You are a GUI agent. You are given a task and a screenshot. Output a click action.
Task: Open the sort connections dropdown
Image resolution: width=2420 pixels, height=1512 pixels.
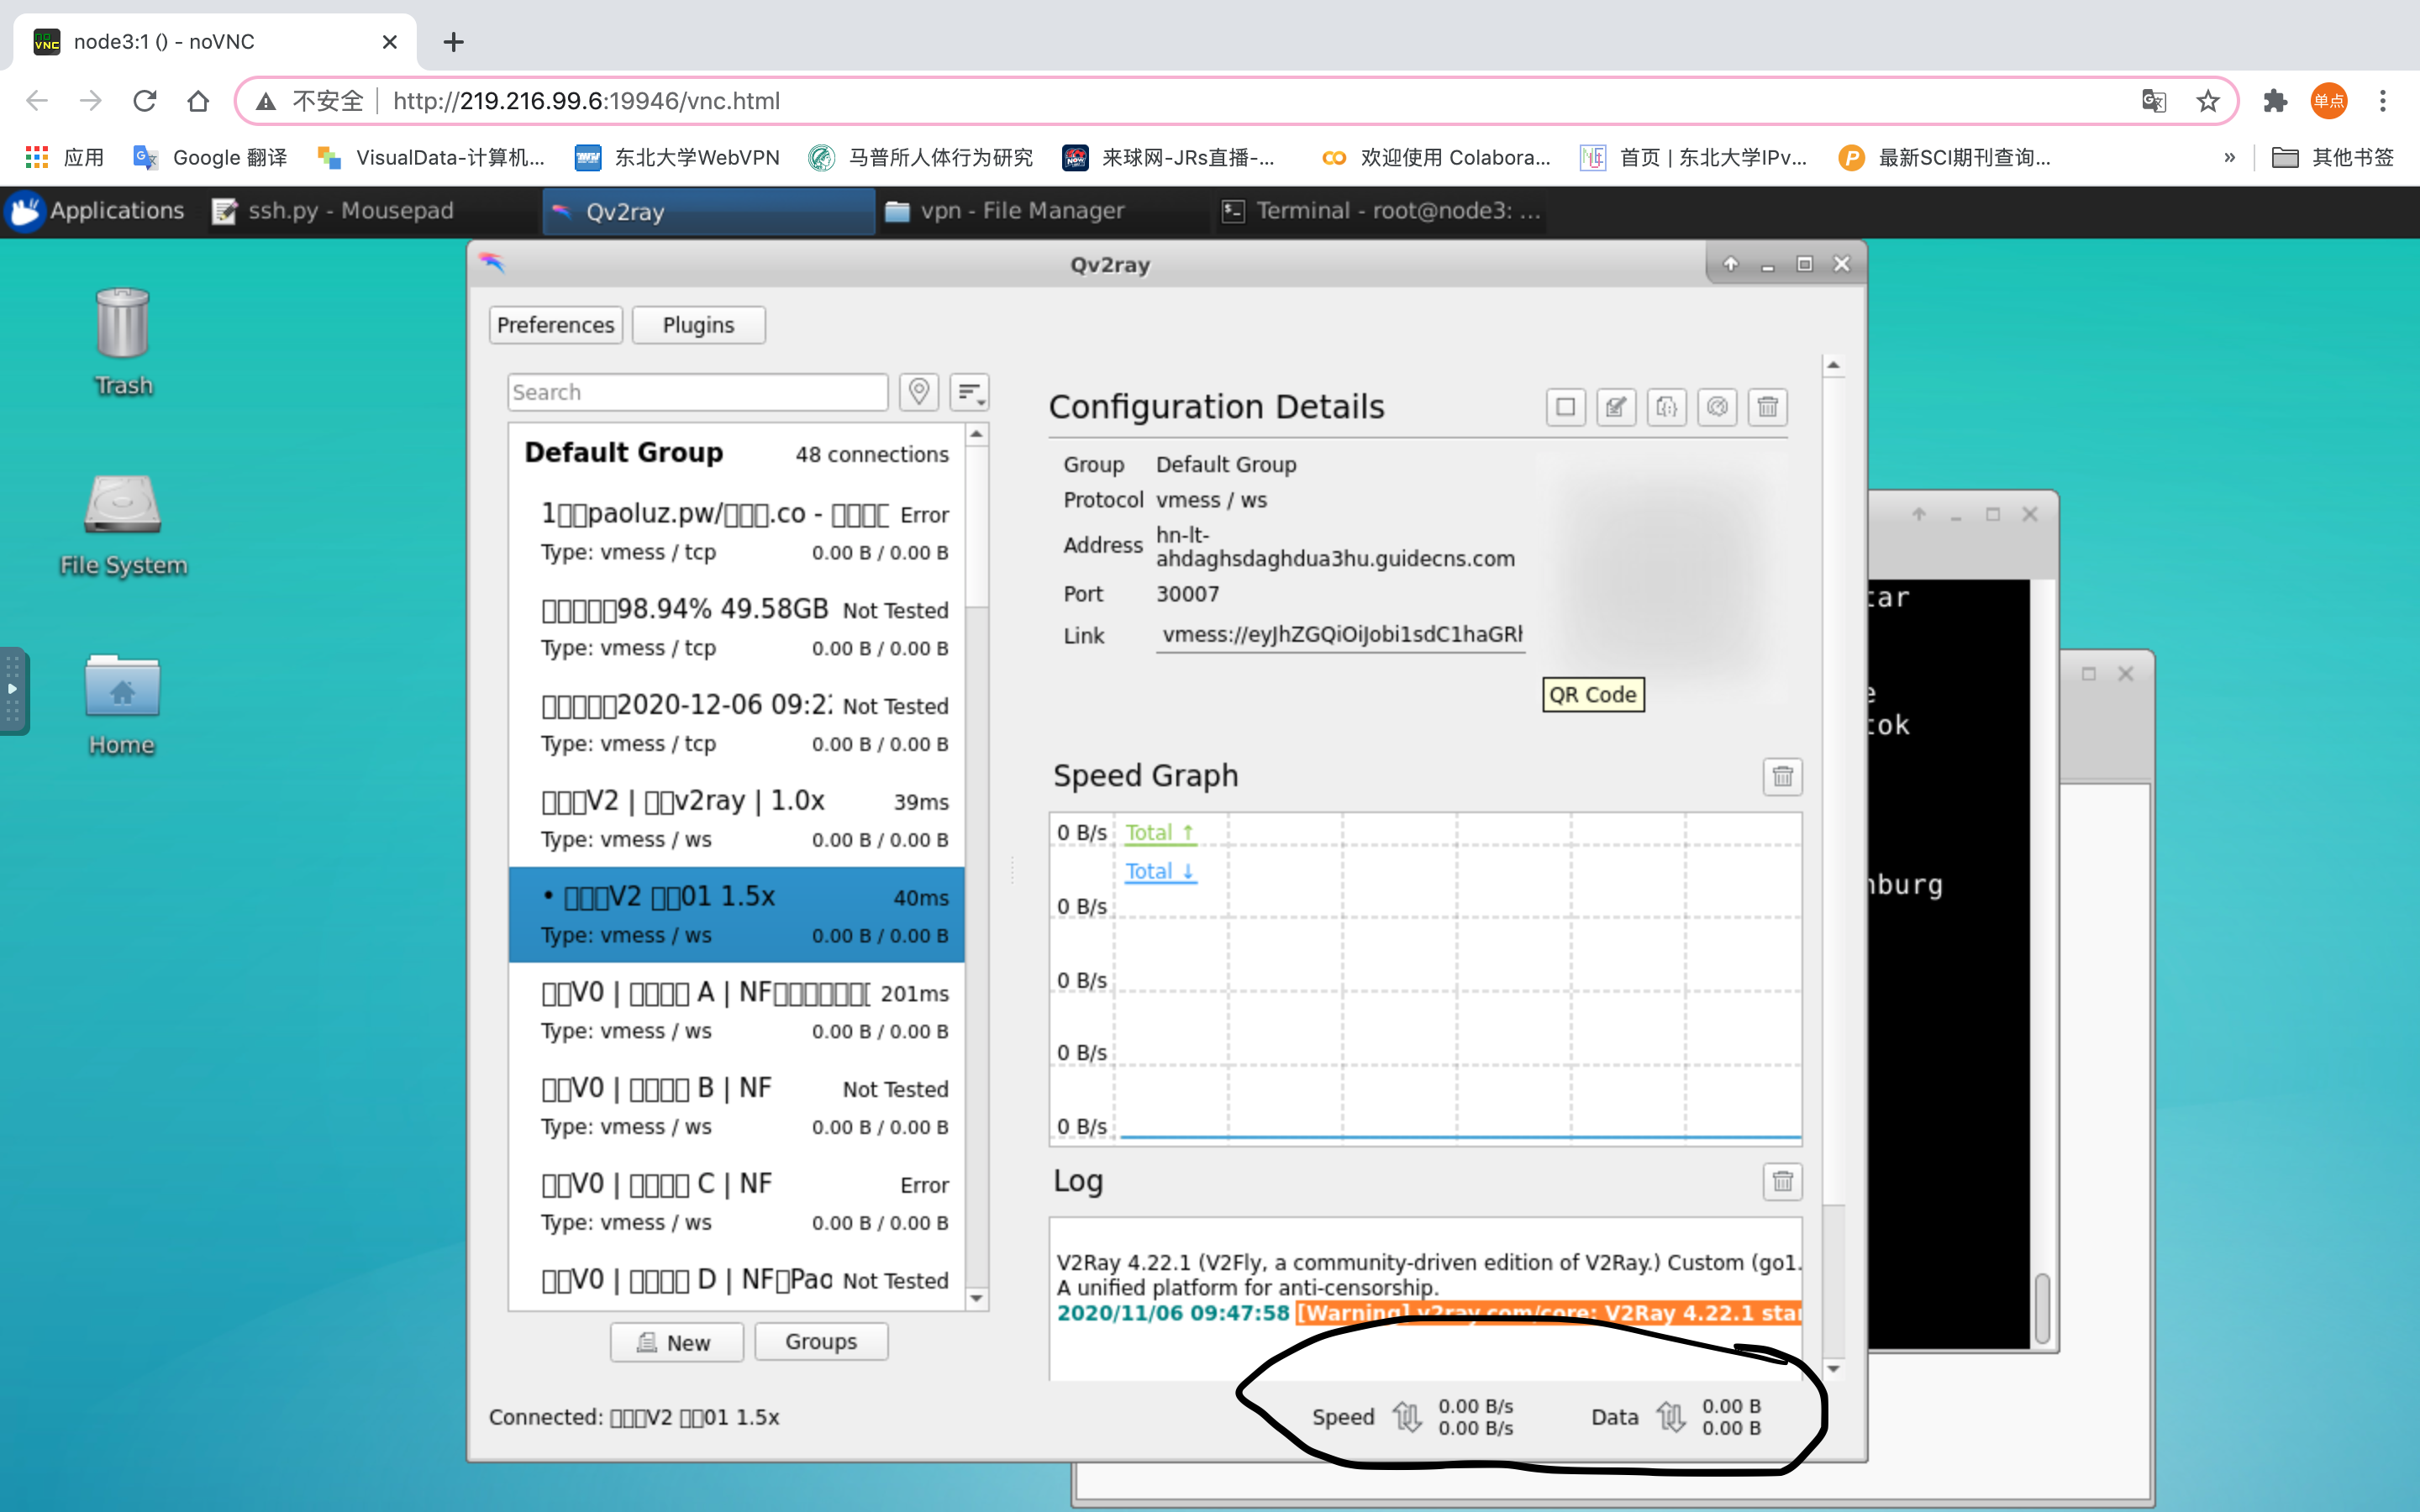coord(969,391)
